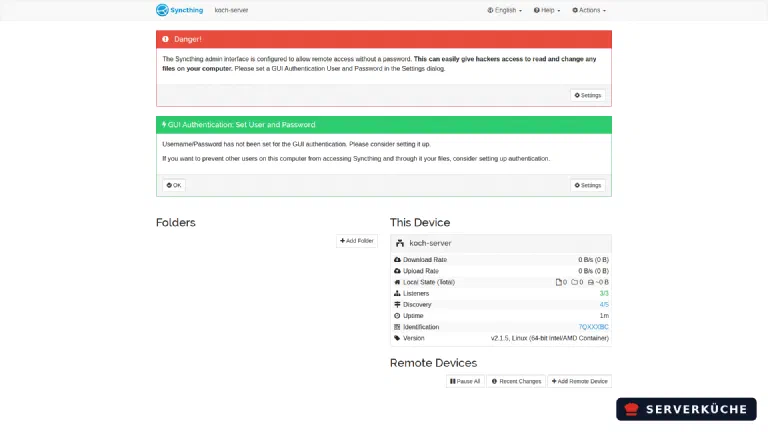Screen dimensions: 768x432
Task: Click the Discovery signpost icon
Action: (x=397, y=305)
